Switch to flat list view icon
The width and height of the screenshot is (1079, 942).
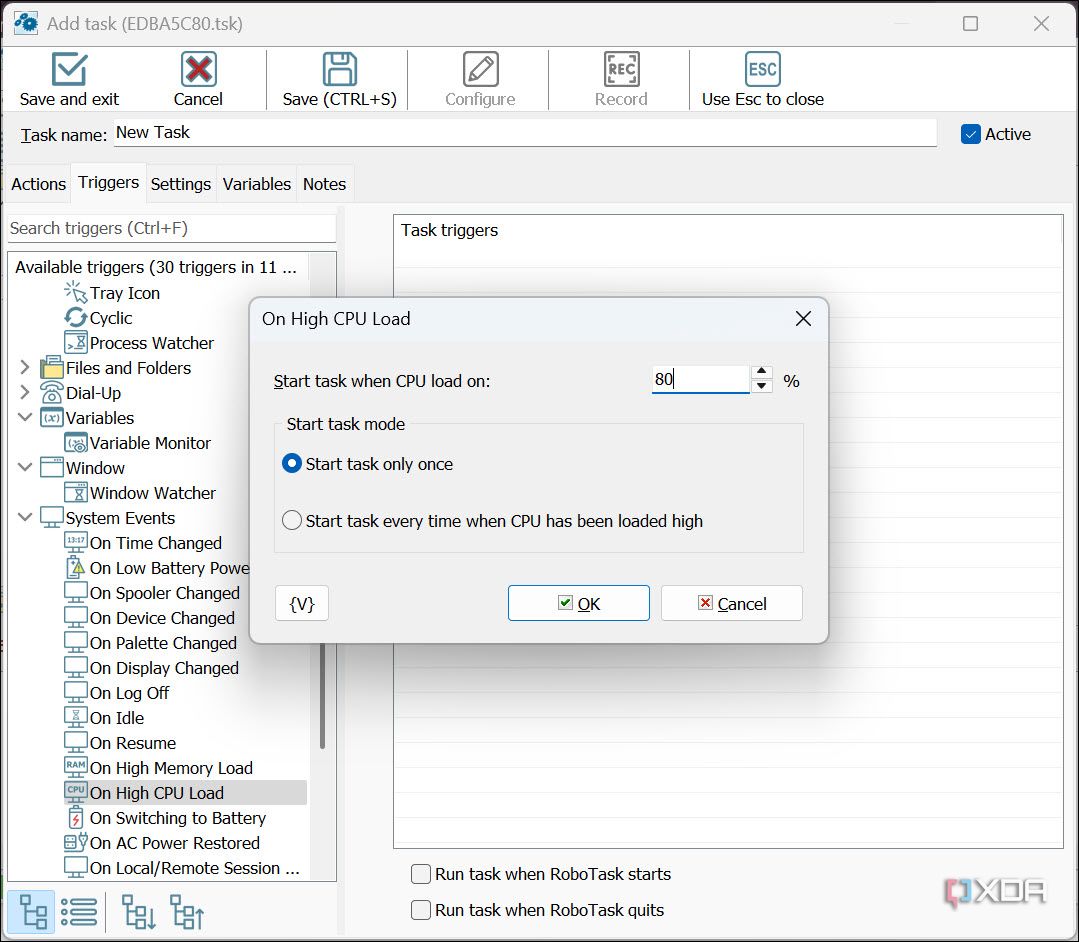(78, 912)
